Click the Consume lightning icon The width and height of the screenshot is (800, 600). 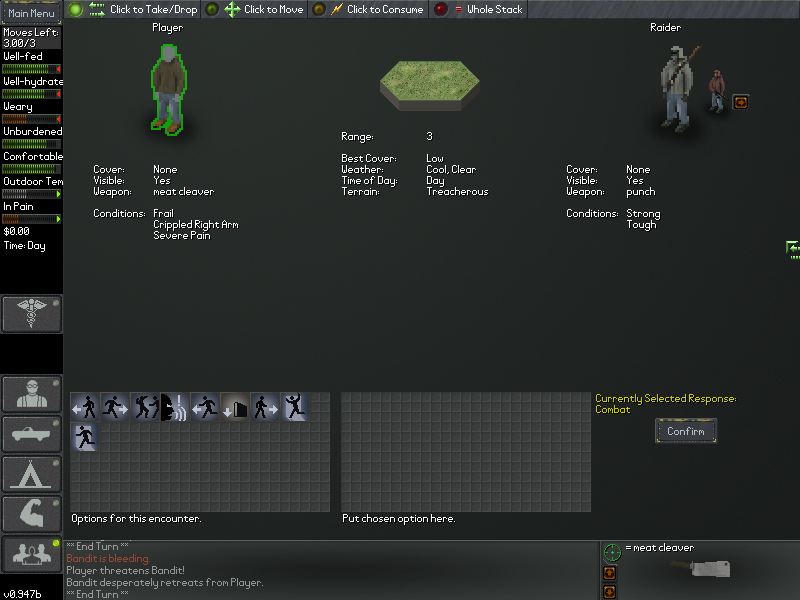coord(337,9)
